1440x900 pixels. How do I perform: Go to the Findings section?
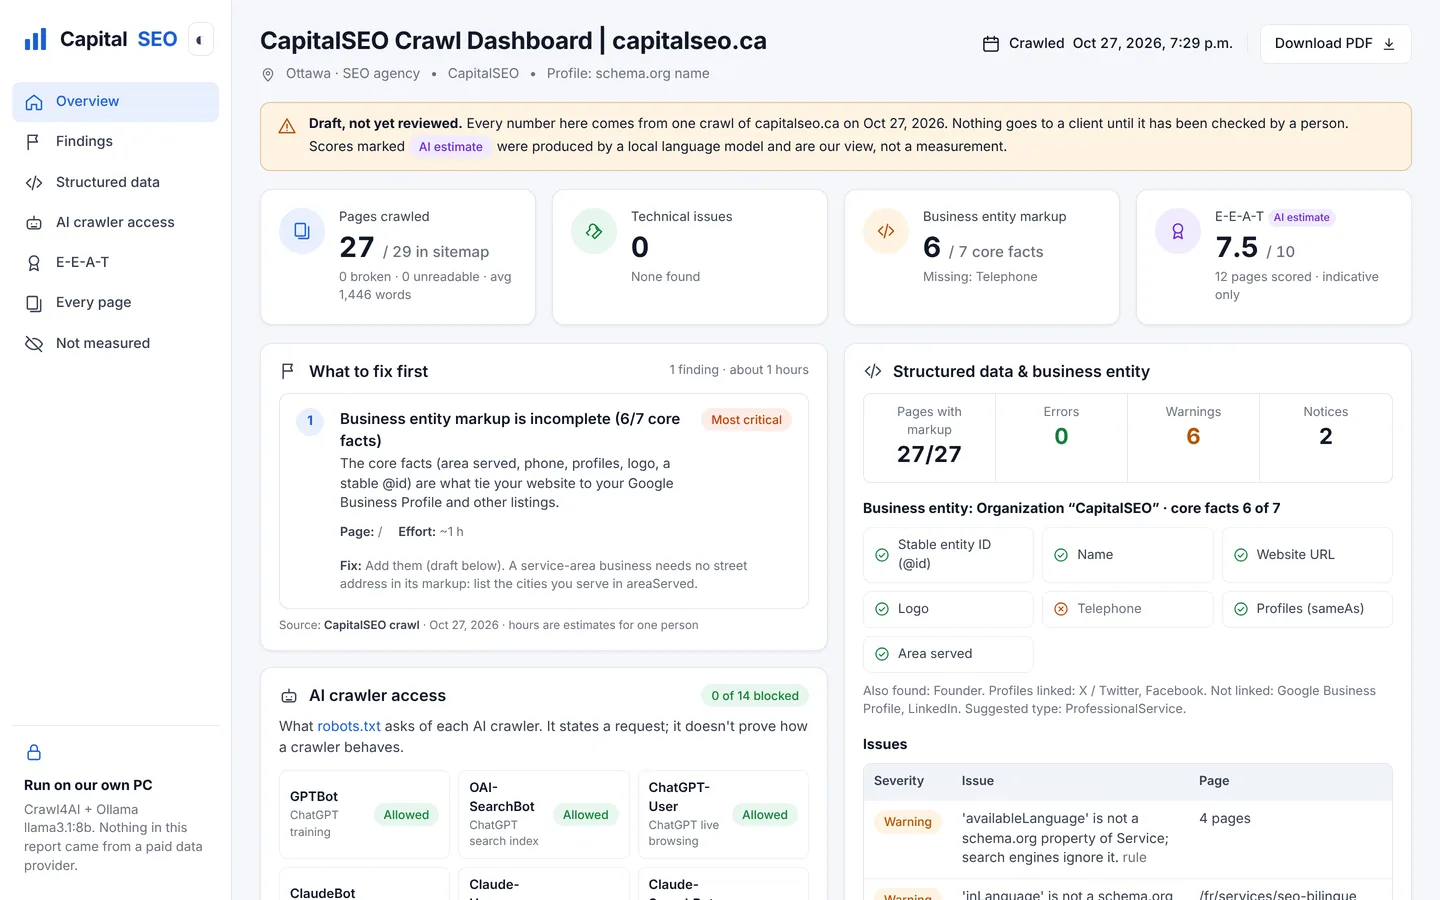(115, 142)
